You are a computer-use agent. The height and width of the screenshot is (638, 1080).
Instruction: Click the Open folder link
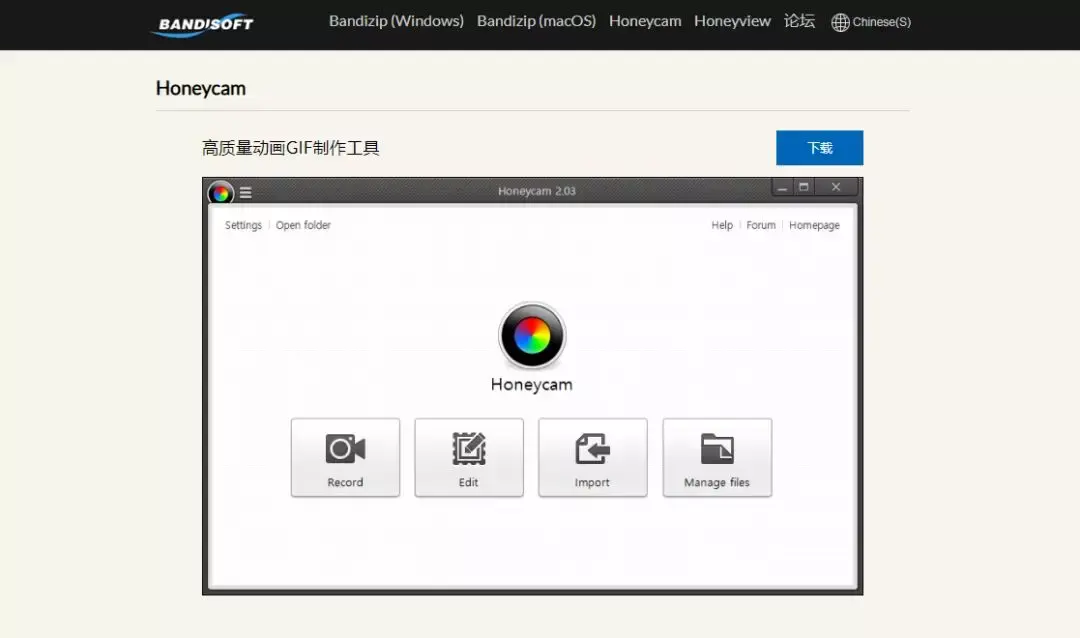[303, 225]
